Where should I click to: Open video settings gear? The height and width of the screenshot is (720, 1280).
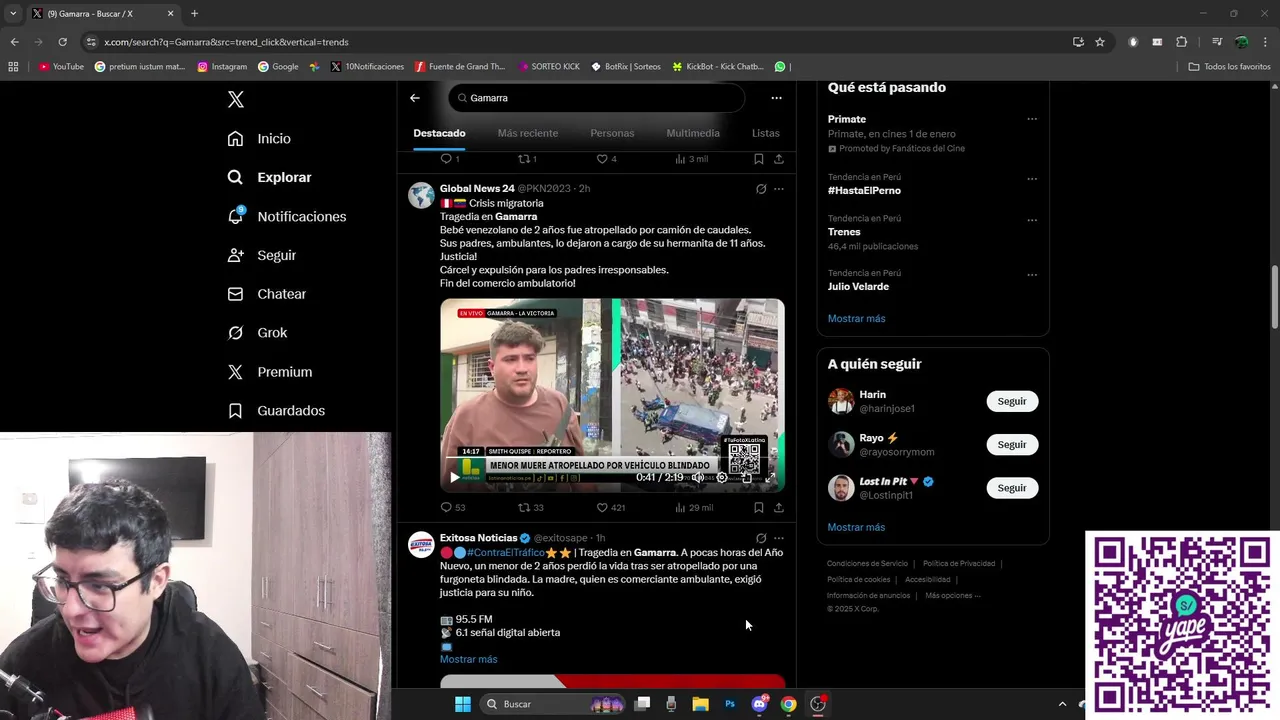tap(722, 478)
